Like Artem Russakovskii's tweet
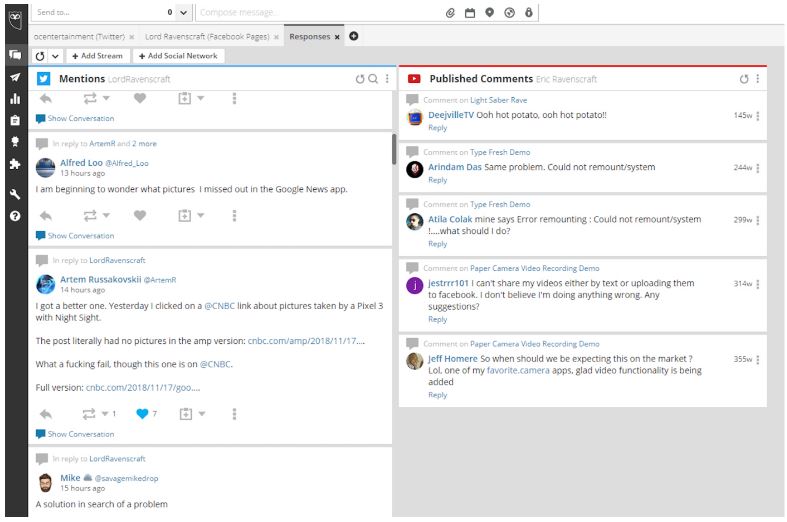This screenshot has height=522, width=787. click(x=142, y=414)
